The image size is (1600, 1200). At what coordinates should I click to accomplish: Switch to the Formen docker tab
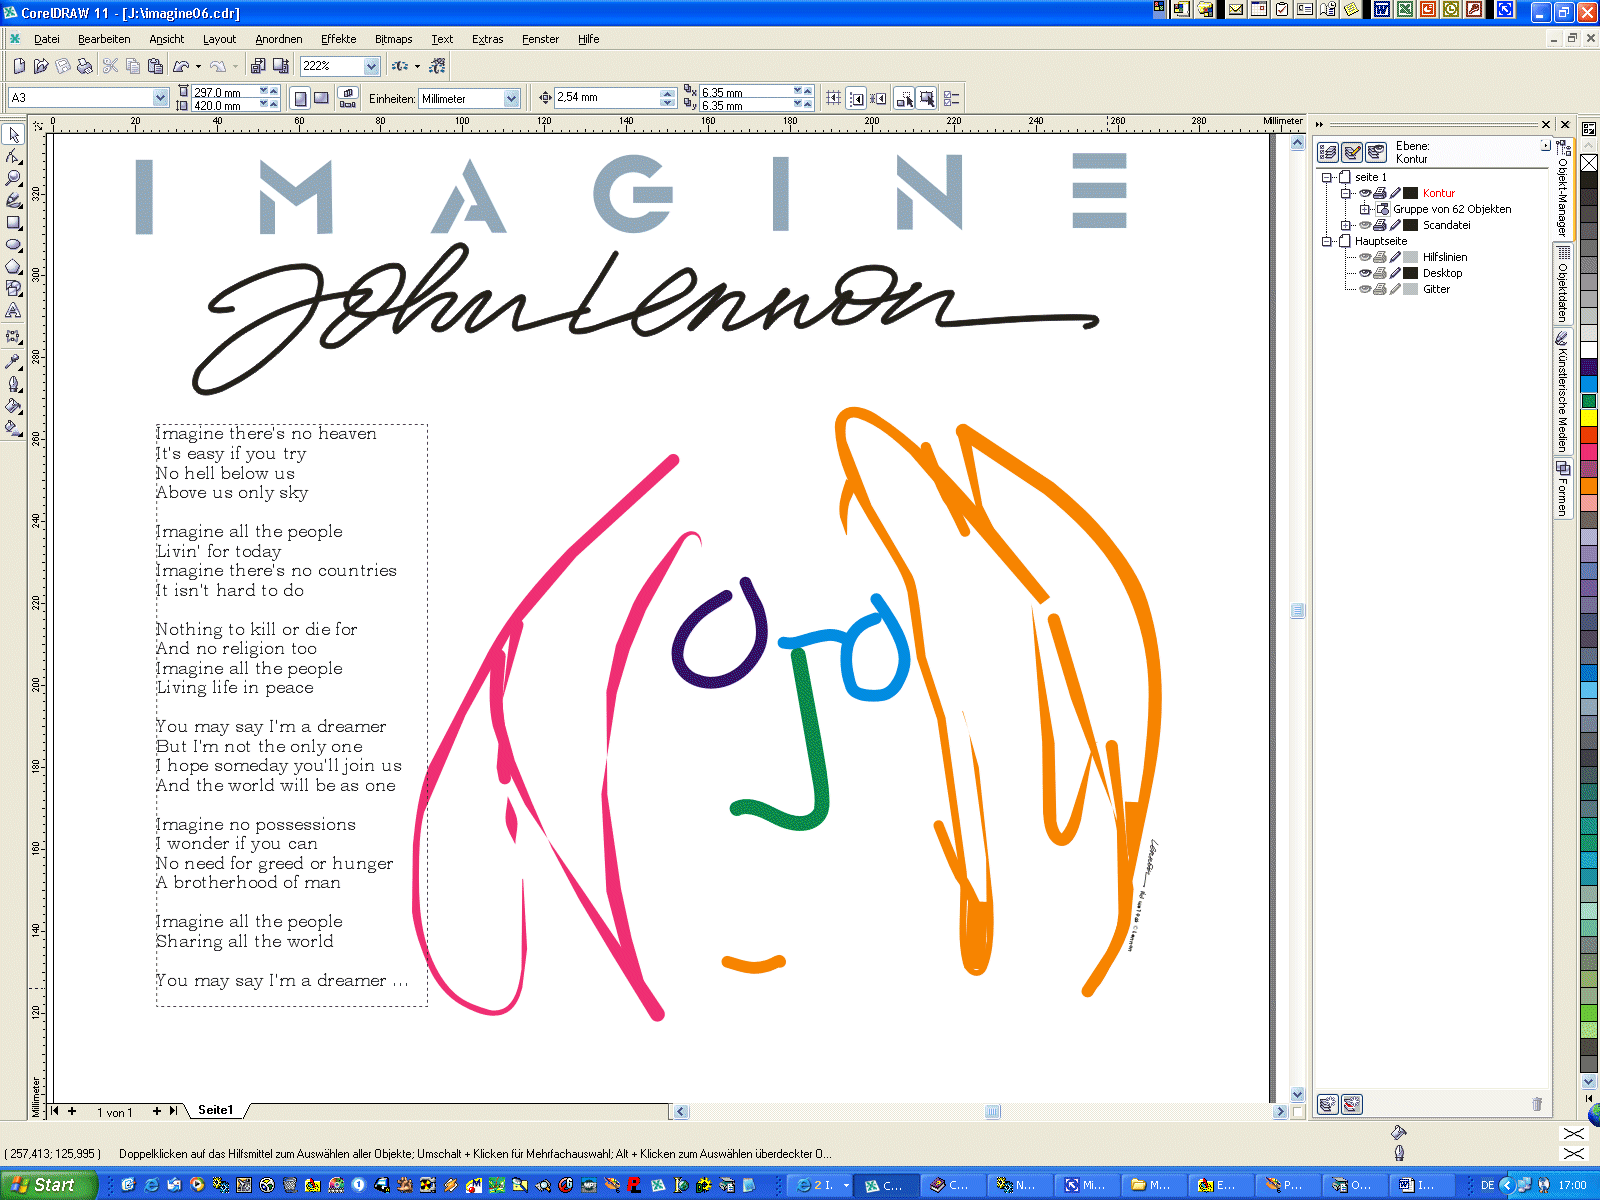pos(1562,488)
